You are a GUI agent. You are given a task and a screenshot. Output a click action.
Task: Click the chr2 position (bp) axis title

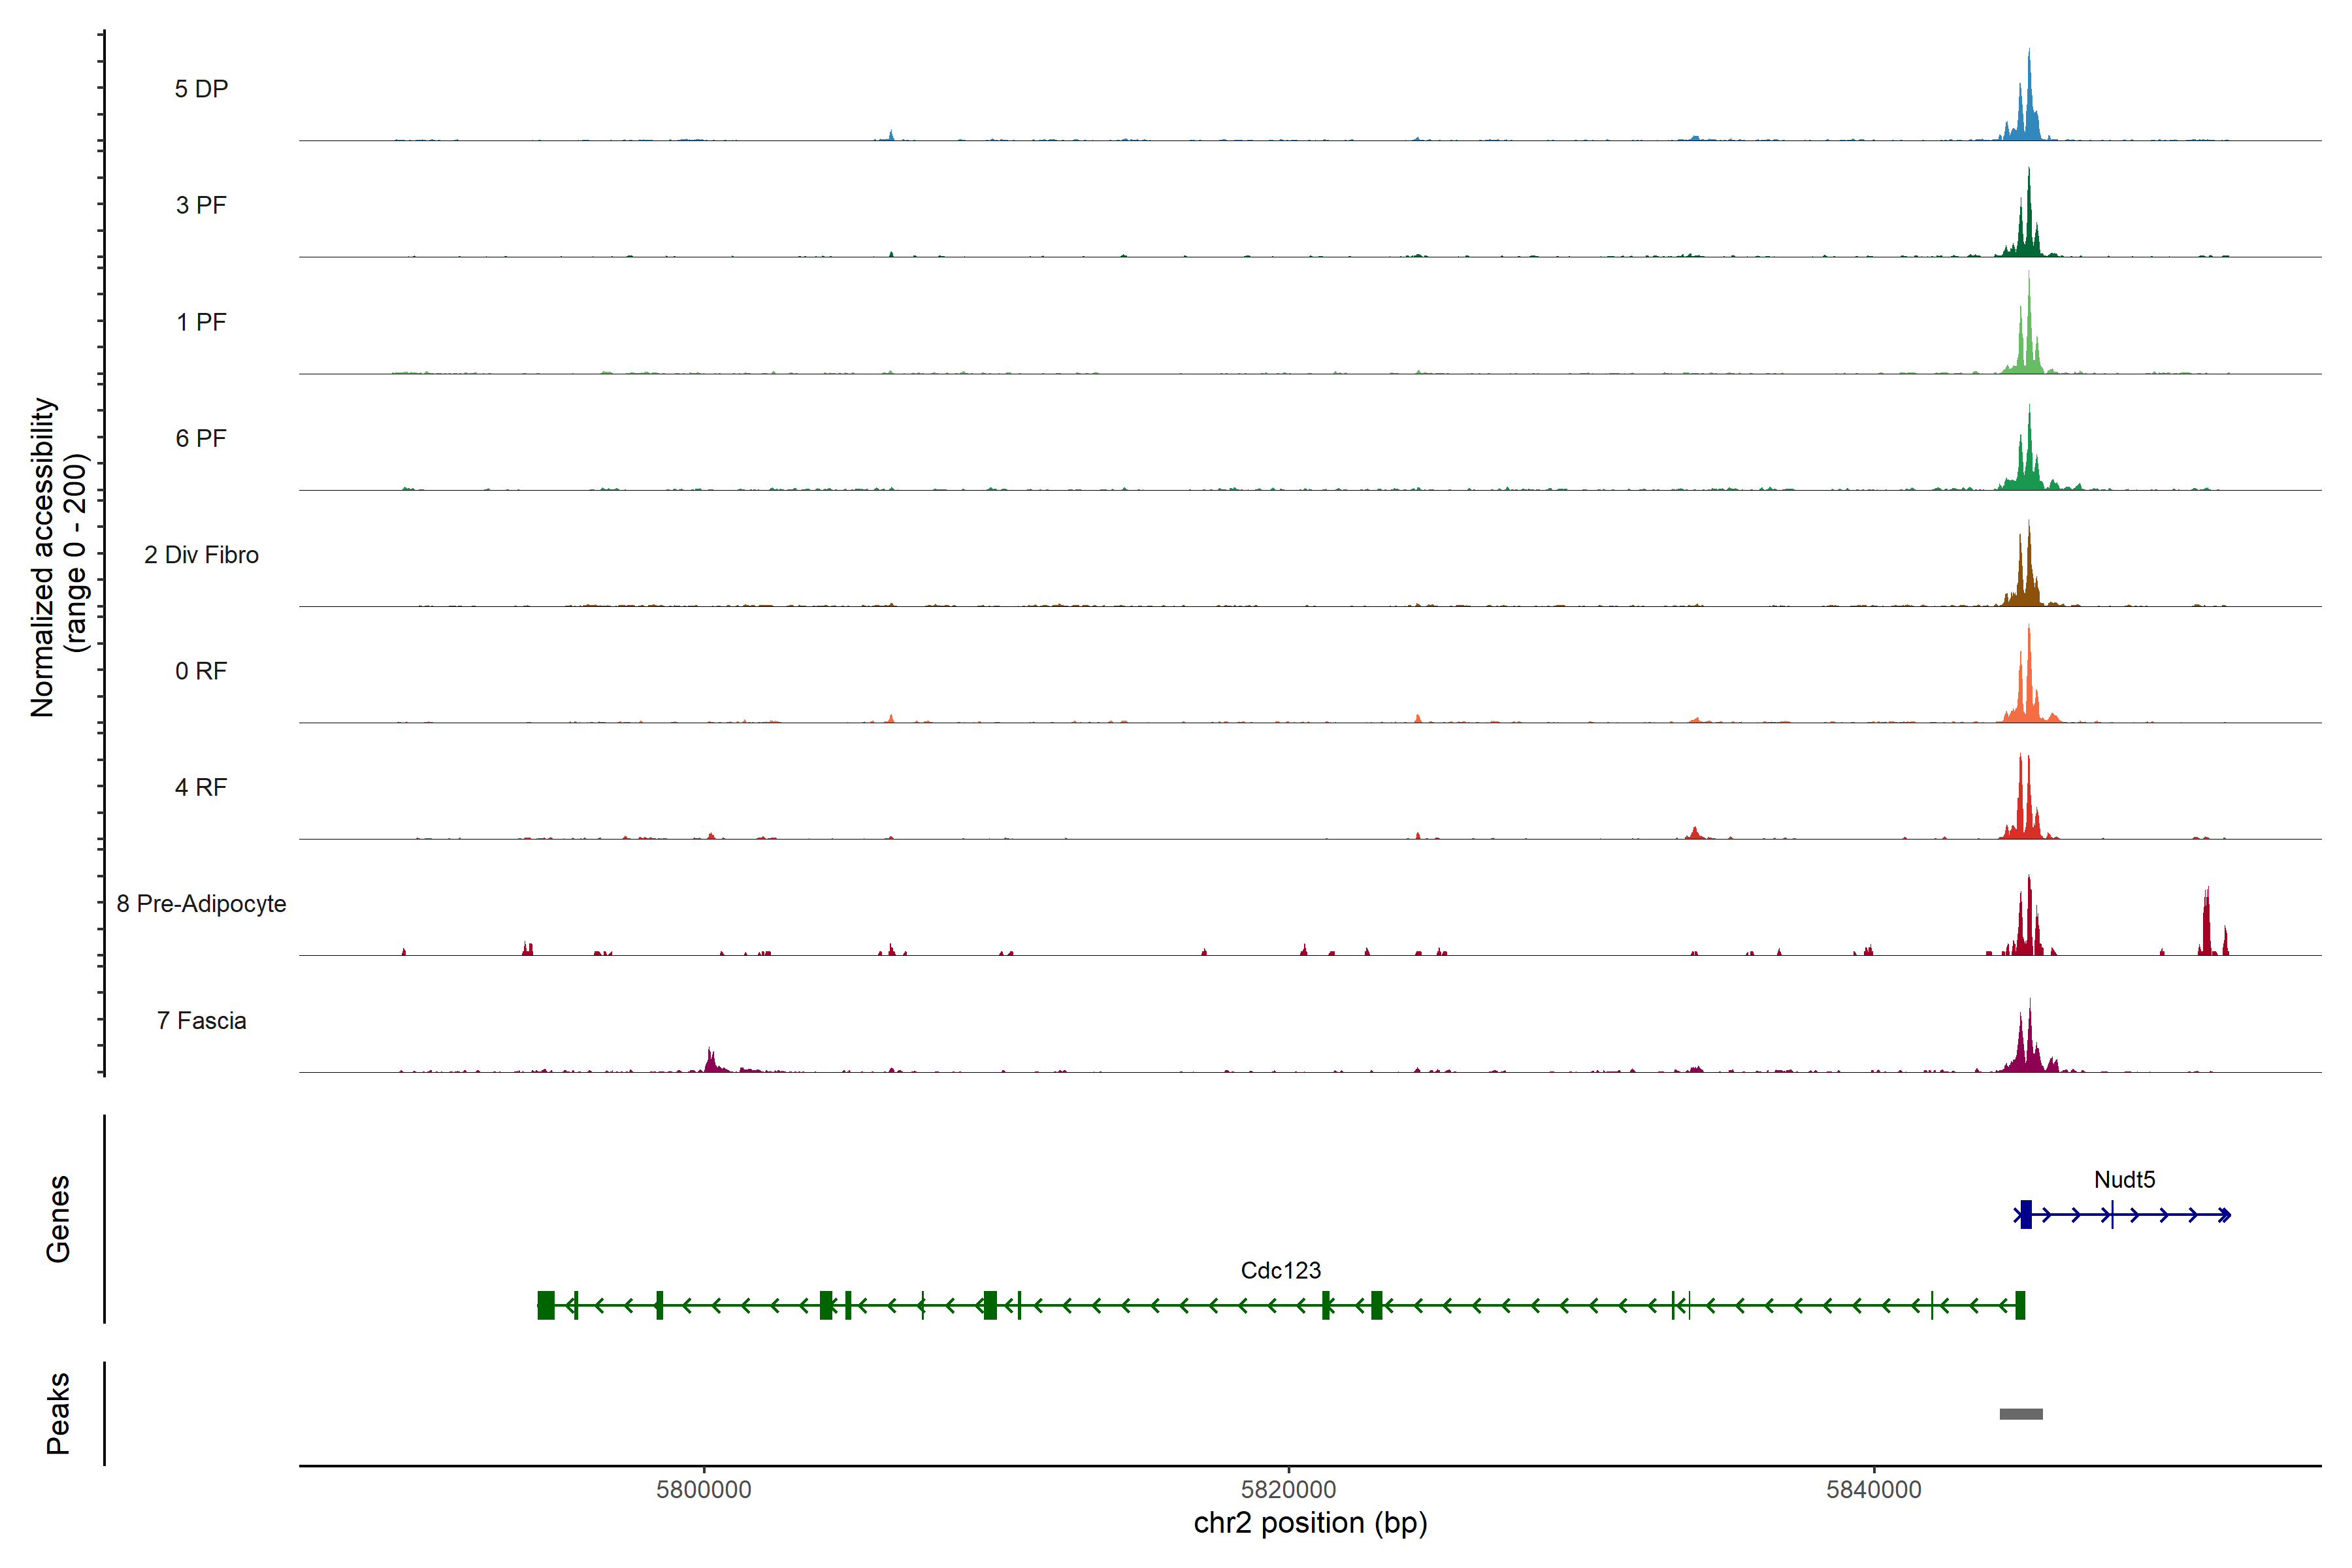(x=1310, y=1523)
